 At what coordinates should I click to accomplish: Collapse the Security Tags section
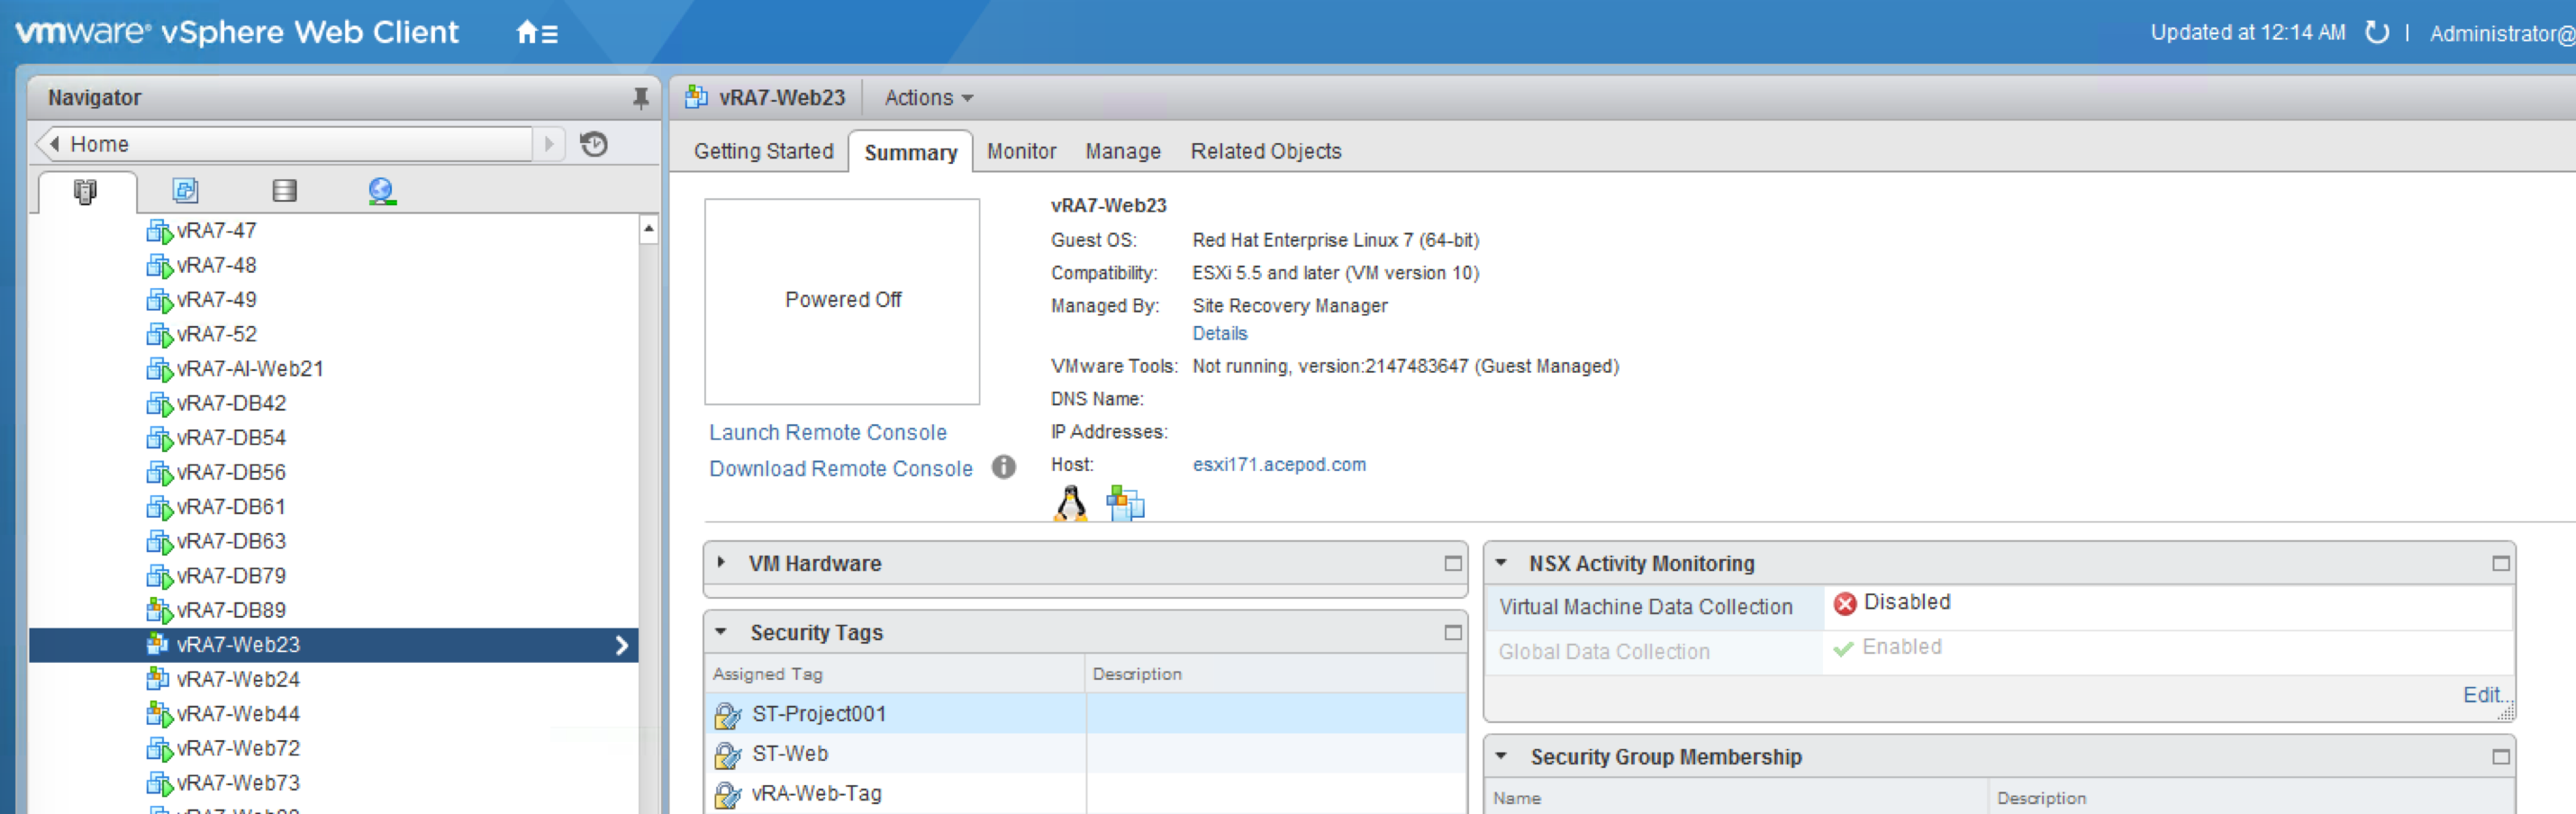(720, 632)
